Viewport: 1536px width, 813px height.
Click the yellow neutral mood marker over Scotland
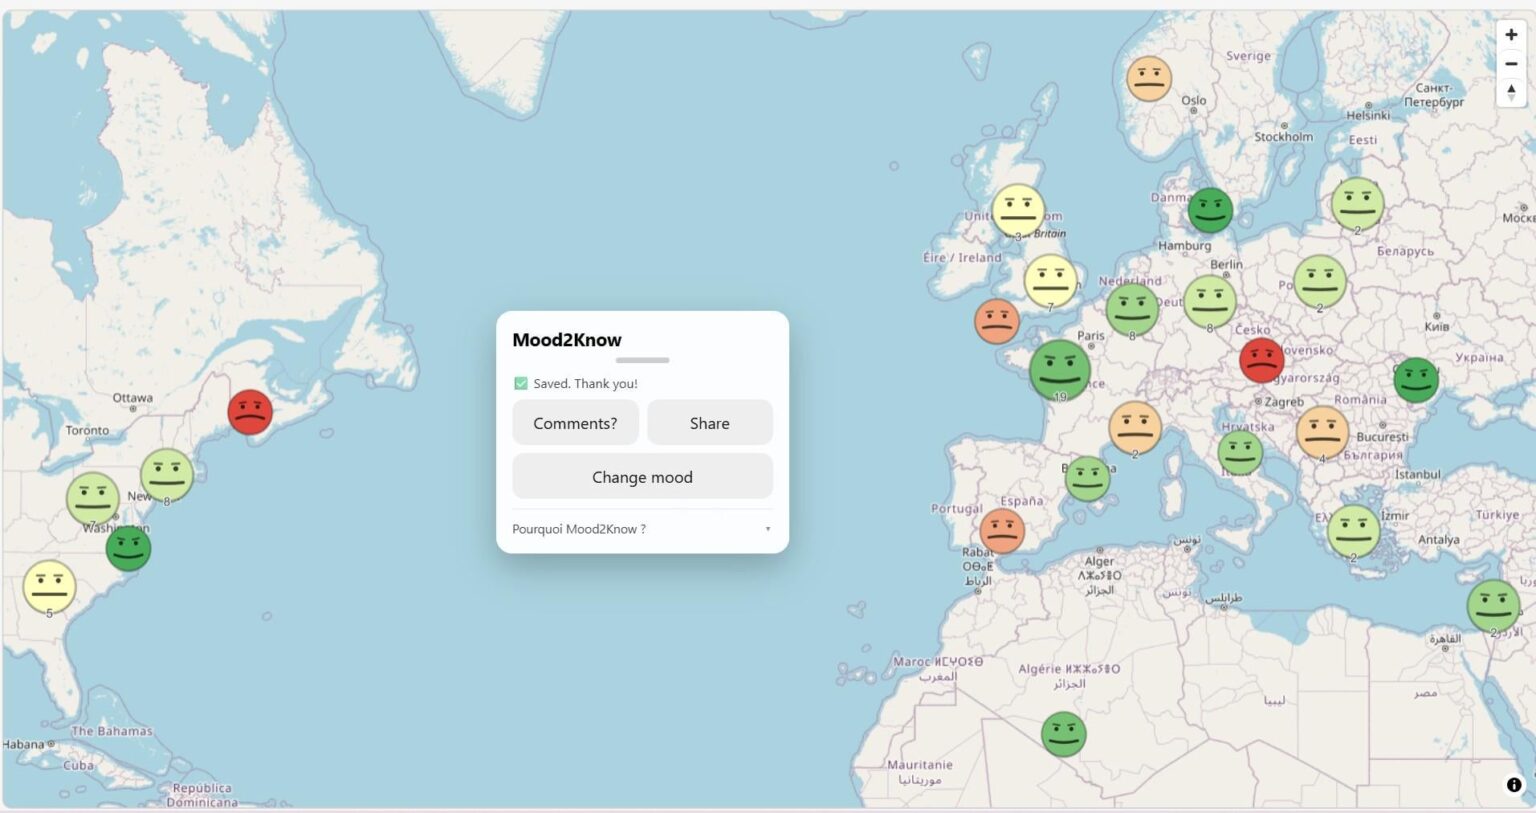1019,210
